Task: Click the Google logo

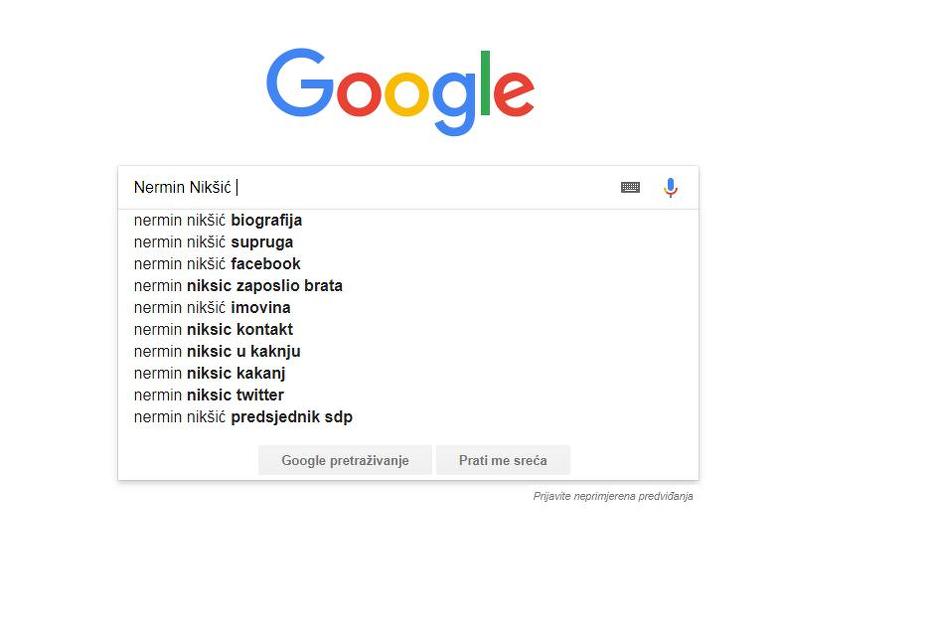Action: point(400,90)
